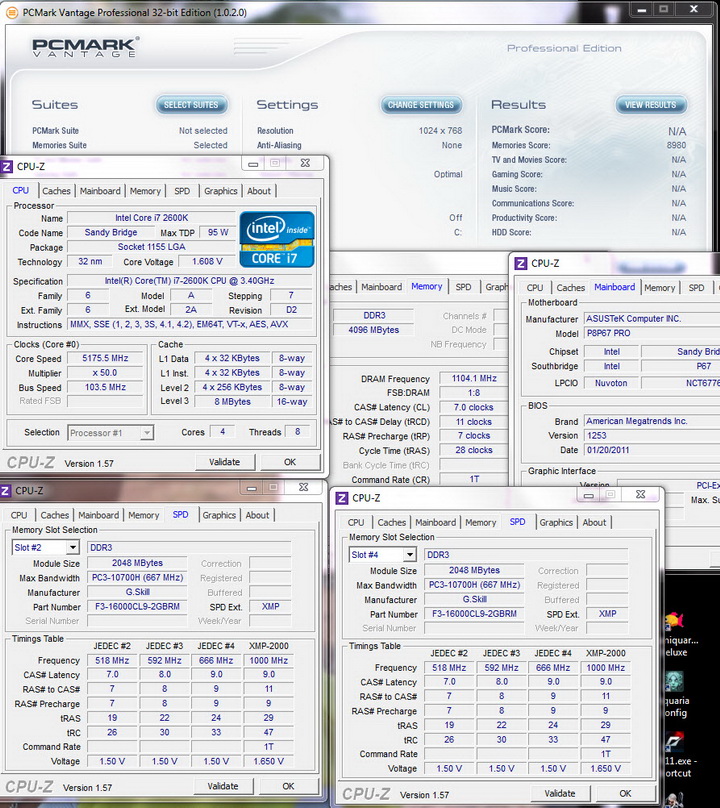Open the Slot #4 memory slot dropdown
Viewport: 720px width, 808px height.
pos(410,554)
